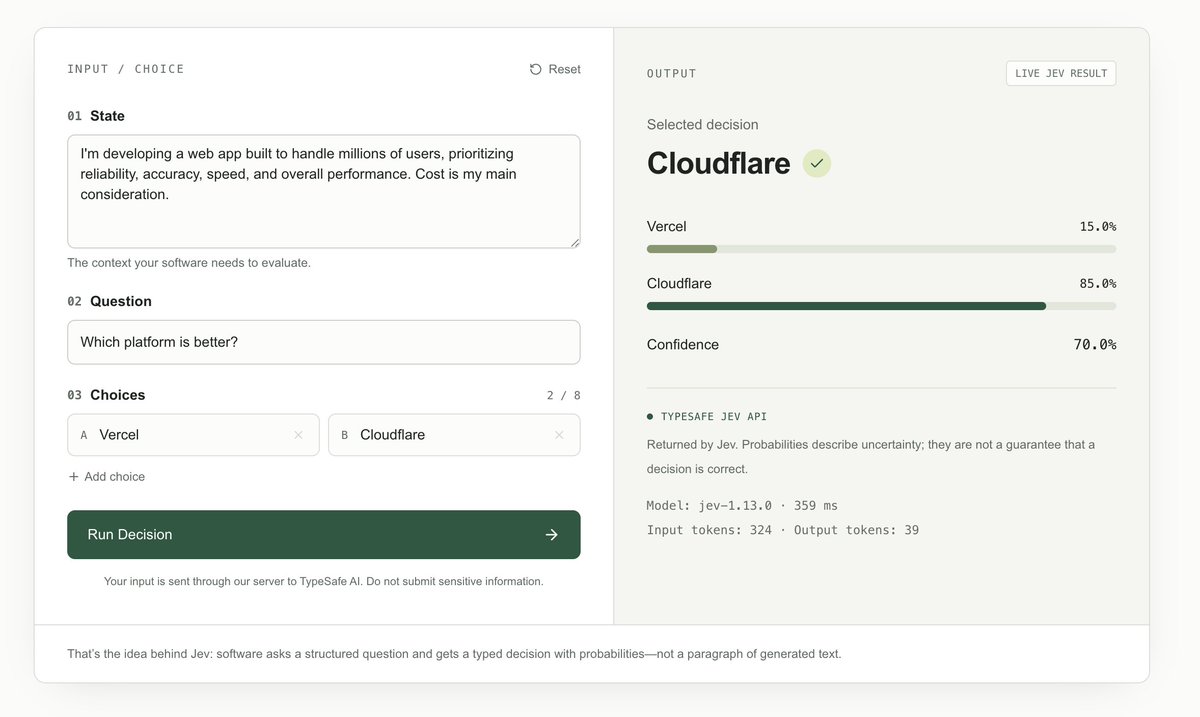Click the INPUT / CHOICE header
Viewport: 1200px width, 717px height.
(126, 69)
